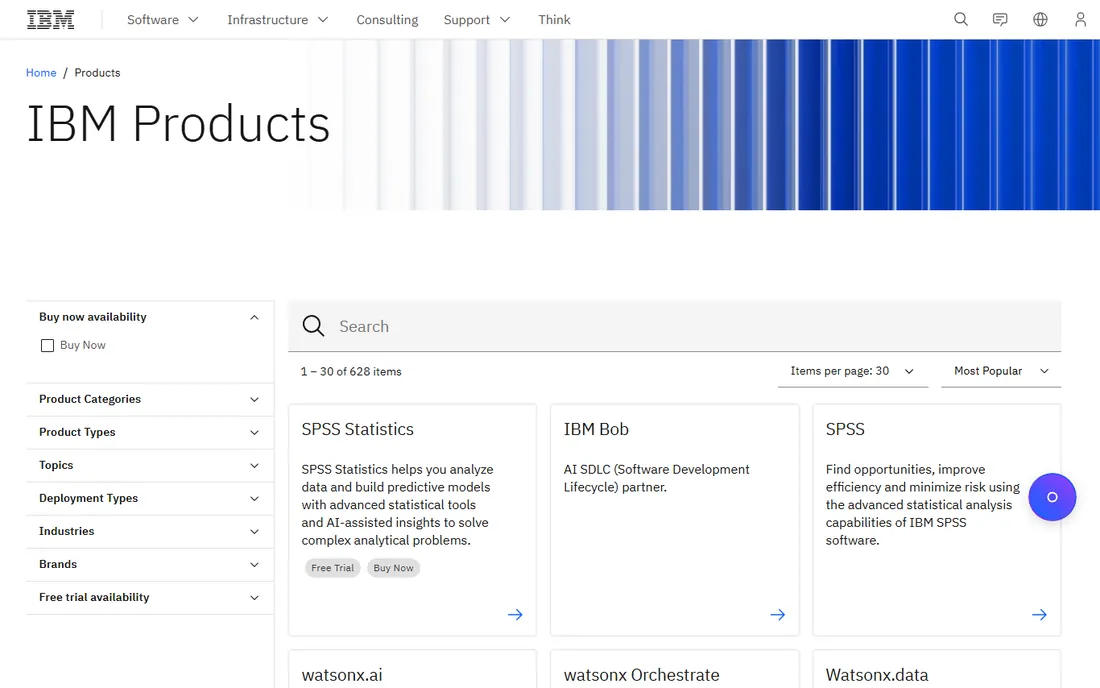Click the arrow on the IBM Bob card
This screenshot has height=688, width=1100.
click(x=777, y=614)
